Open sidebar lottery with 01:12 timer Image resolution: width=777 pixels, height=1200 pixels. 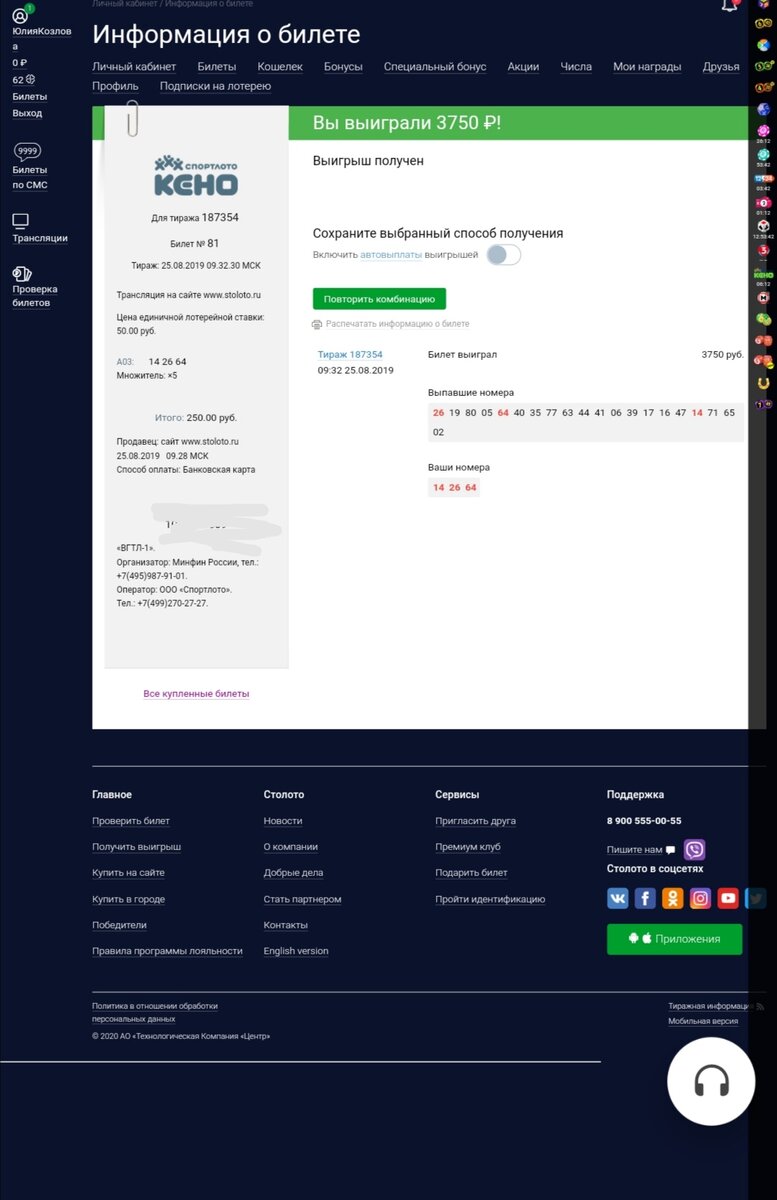[x=763, y=202]
